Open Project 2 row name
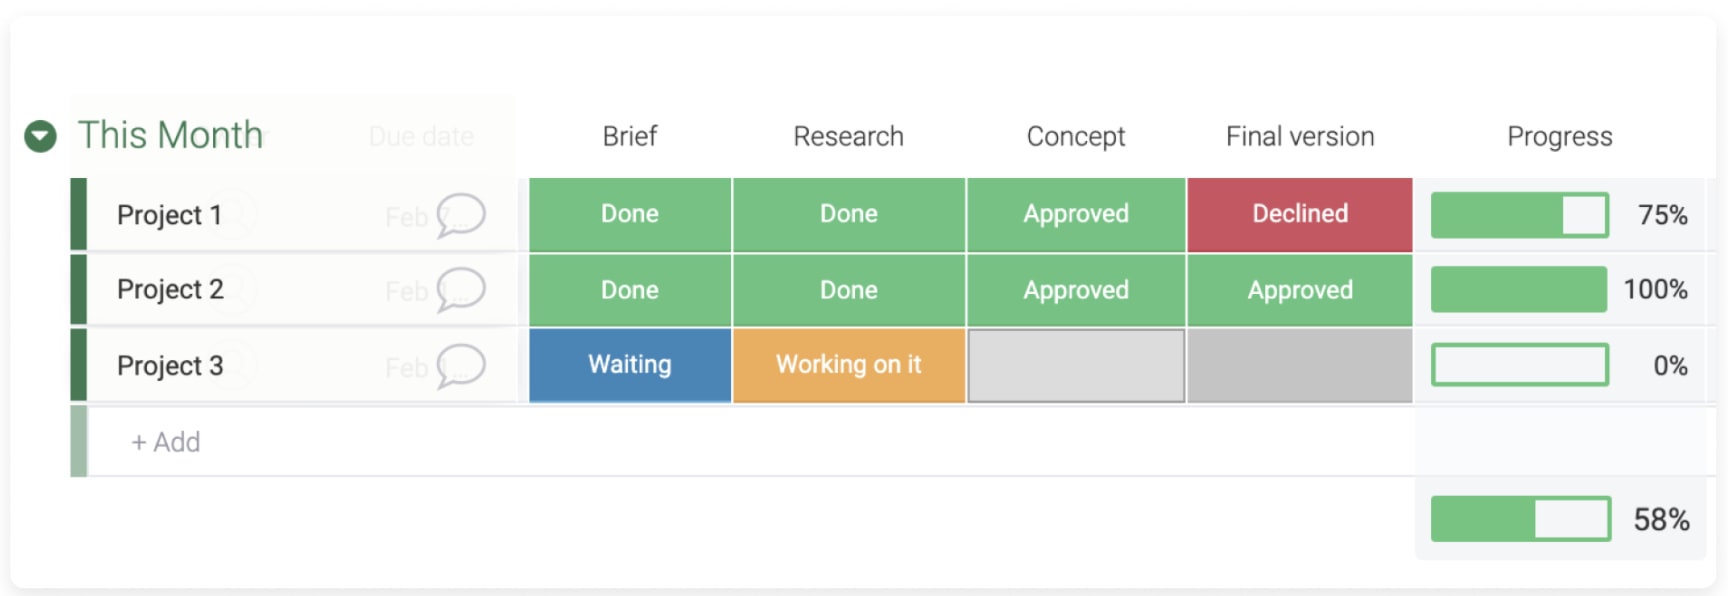The image size is (1728, 596). (x=170, y=290)
